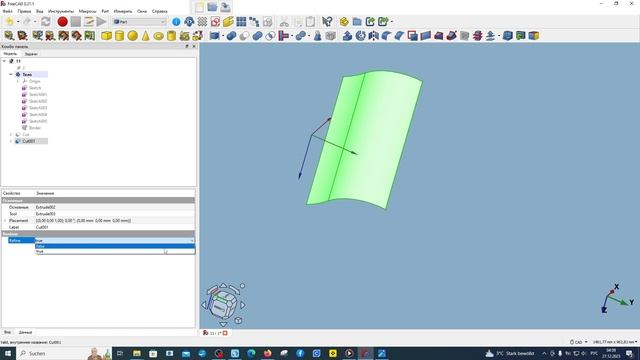The width and height of the screenshot is (640, 360).
Task: Switch to the Модель tab
Action: pyautogui.click(x=10, y=54)
